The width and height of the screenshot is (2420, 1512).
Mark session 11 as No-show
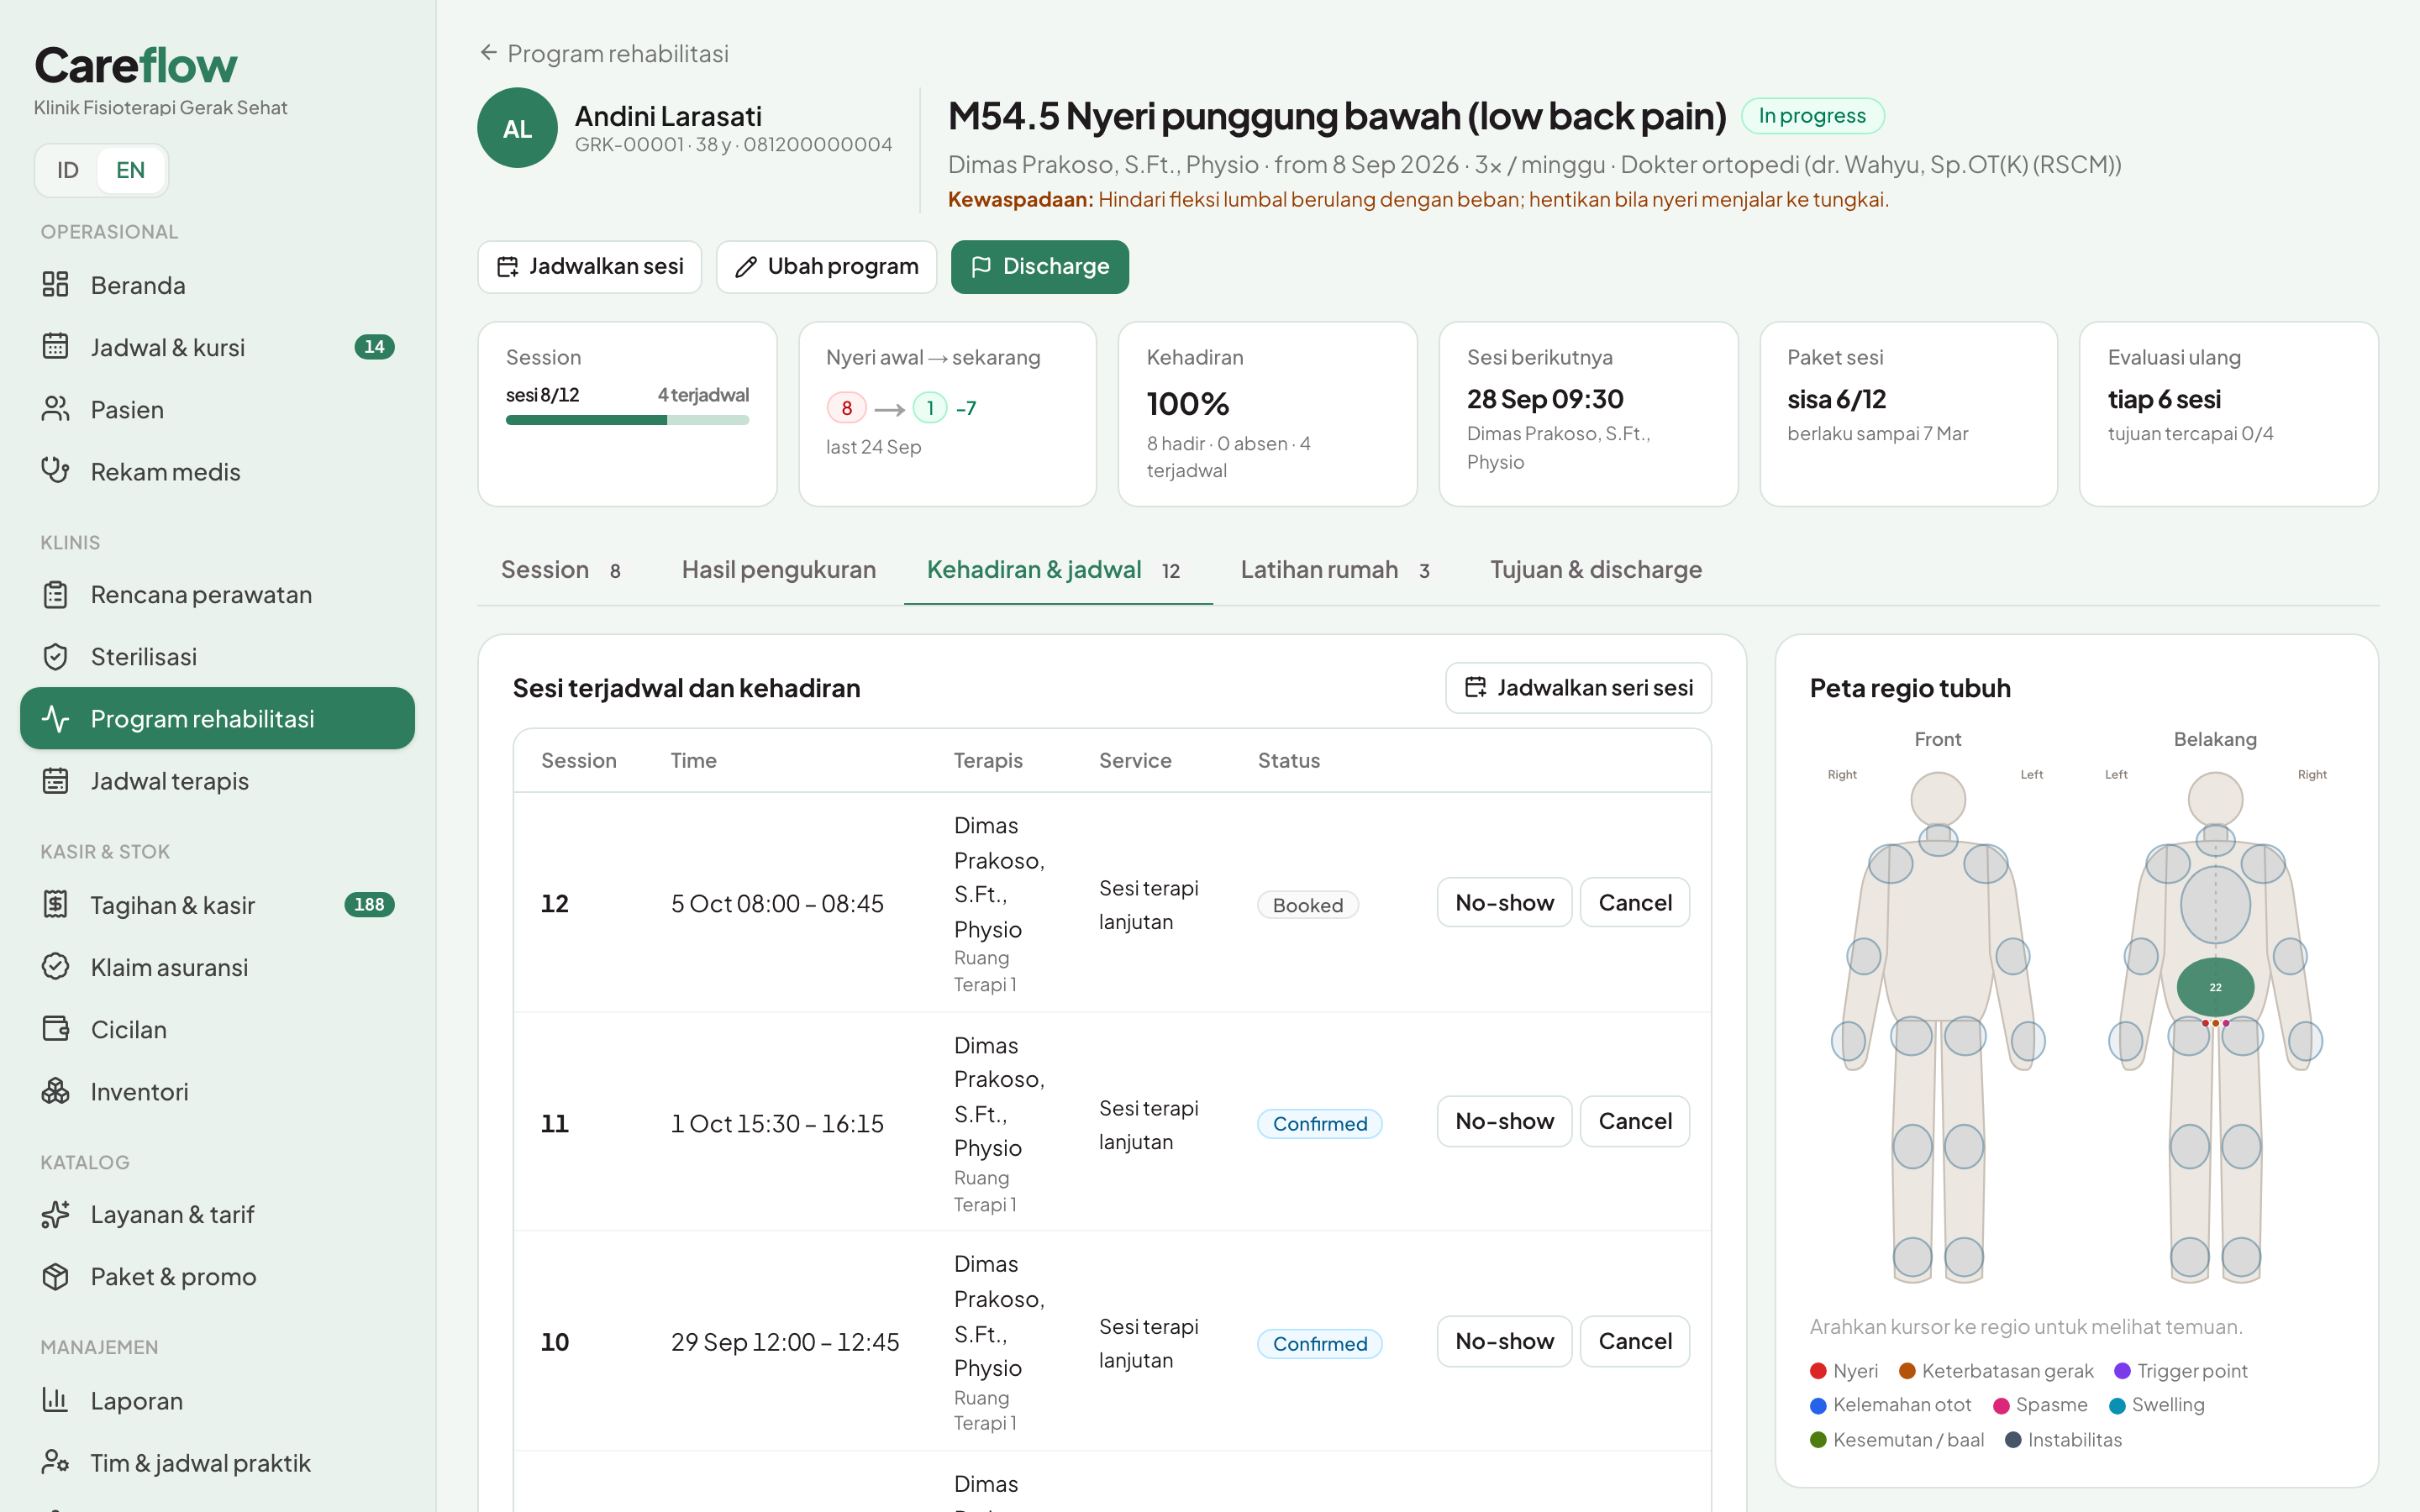1504,1122
